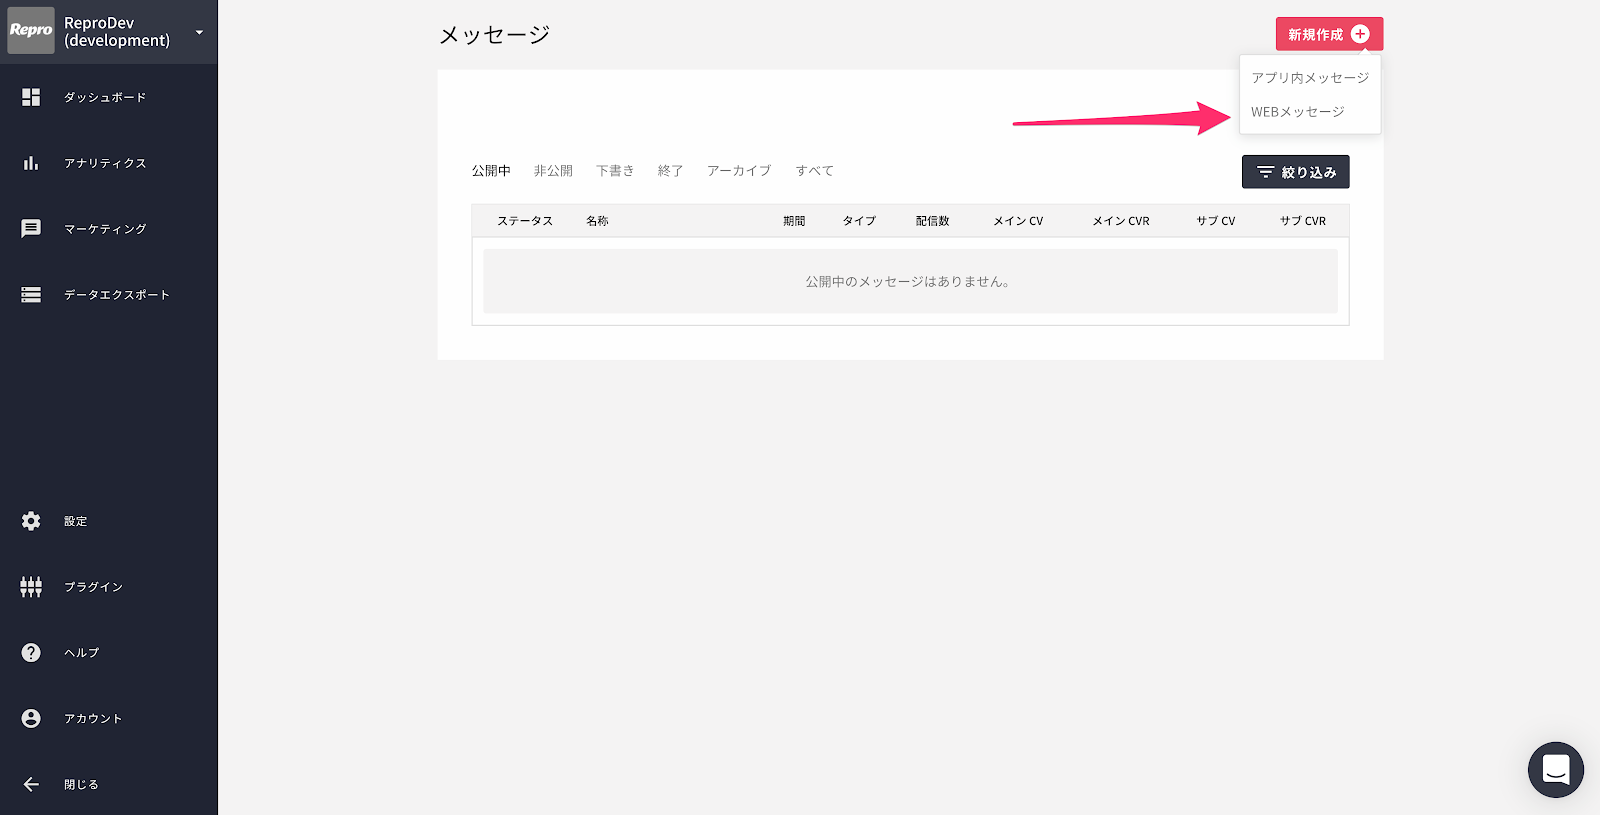Click the データエクスポート storage icon
This screenshot has width=1600, height=815.
[x=31, y=295]
